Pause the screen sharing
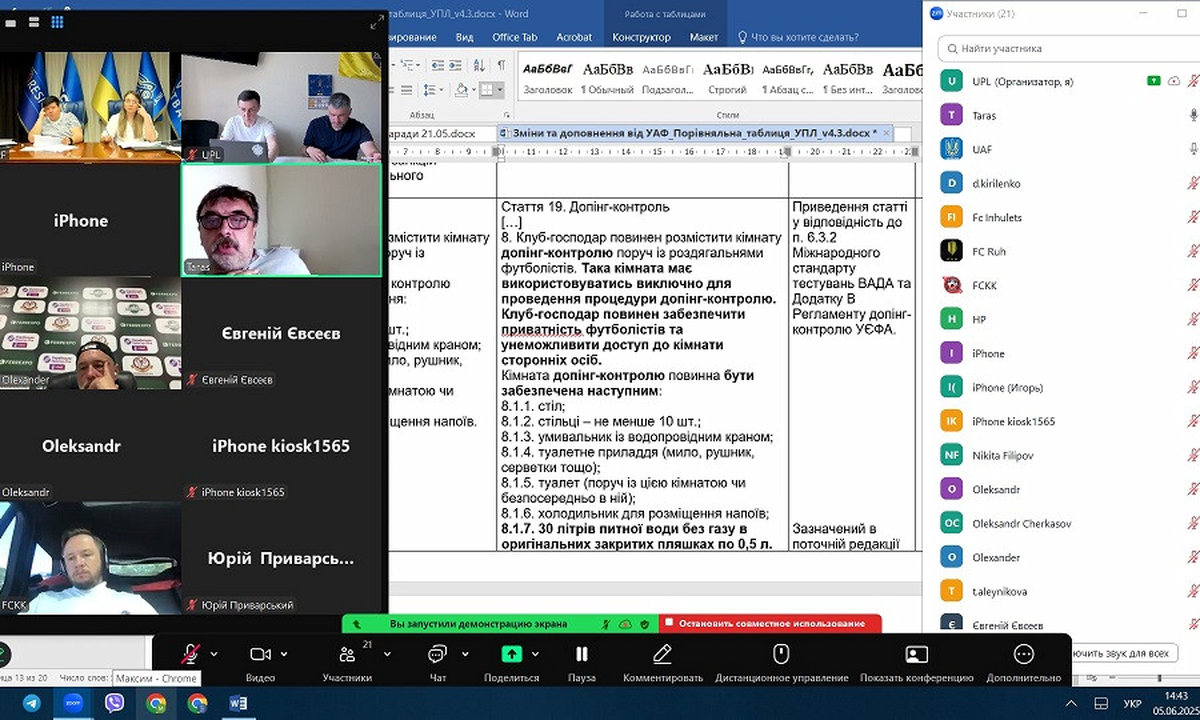This screenshot has height=720, width=1200. pyautogui.click(x=581, y=654)
